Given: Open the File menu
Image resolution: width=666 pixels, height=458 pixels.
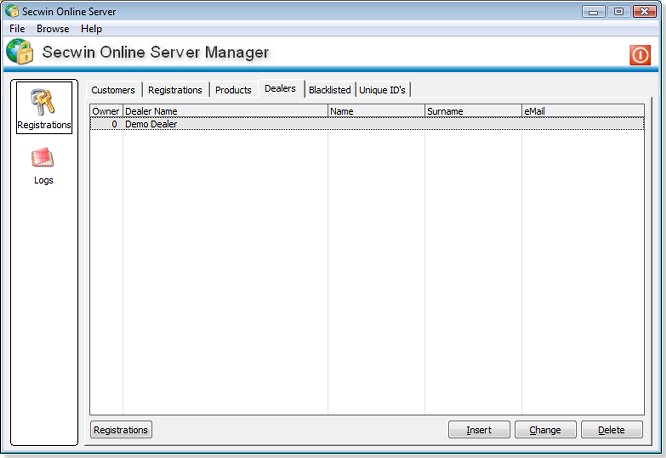Looking at the screenshot, I should point(17,29).
